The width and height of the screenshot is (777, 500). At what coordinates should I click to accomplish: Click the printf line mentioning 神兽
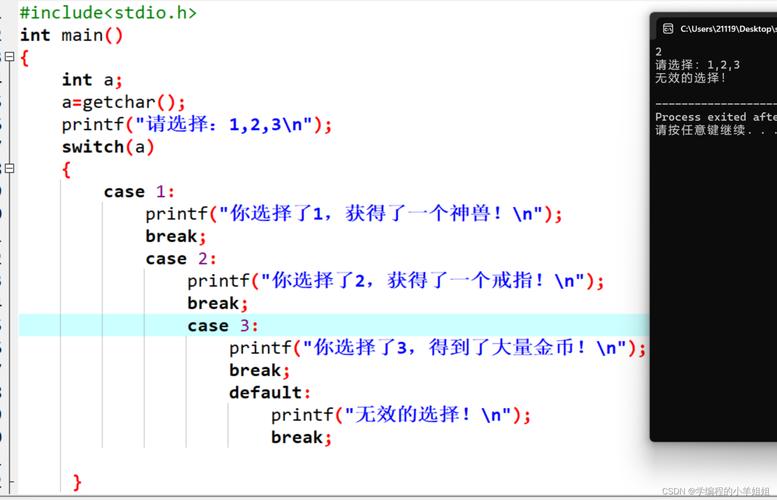tap(354, 214)
